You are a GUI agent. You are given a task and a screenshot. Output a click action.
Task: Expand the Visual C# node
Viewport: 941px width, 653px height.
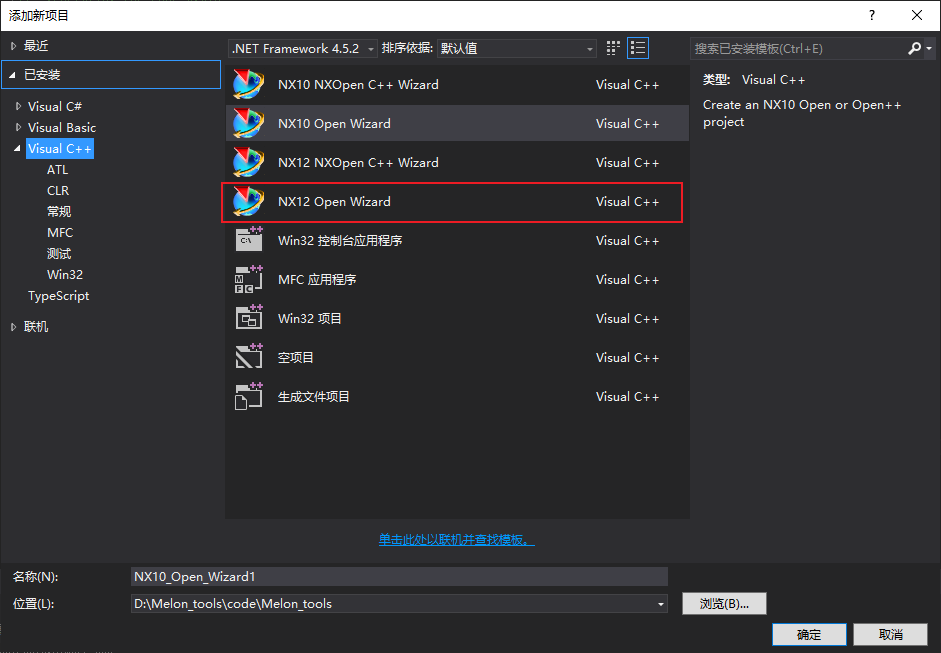18,106
